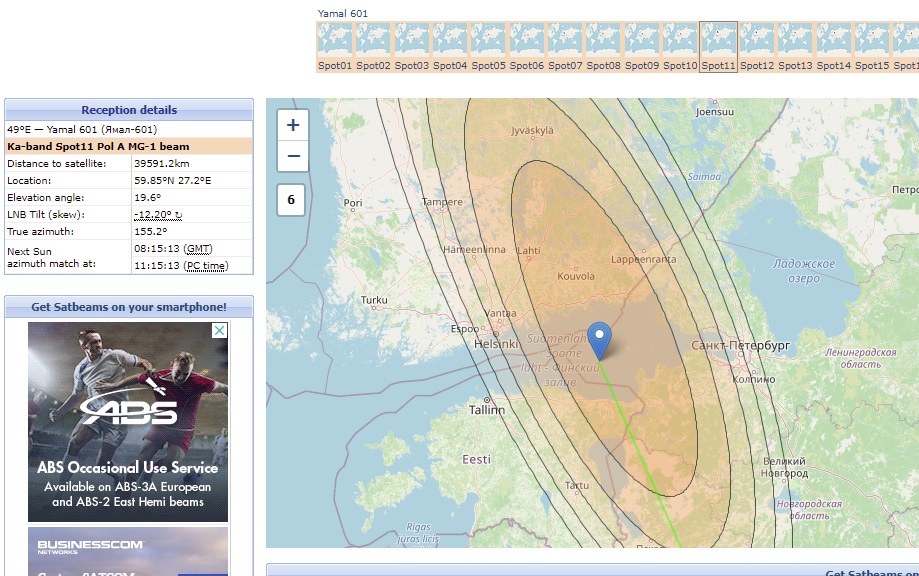
Task: Click the GMT time abbreviation
Action: click(x=198, y=248)
